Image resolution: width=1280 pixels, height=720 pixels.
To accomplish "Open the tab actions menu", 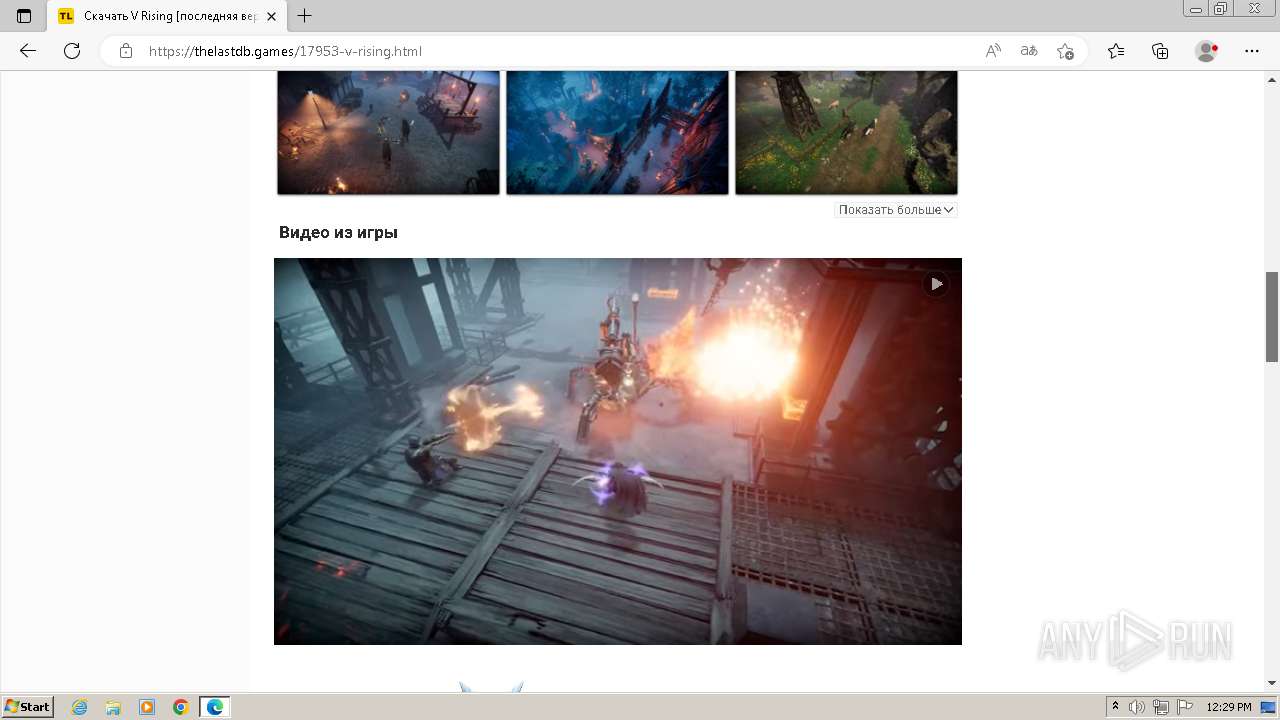I will [24, 16].
